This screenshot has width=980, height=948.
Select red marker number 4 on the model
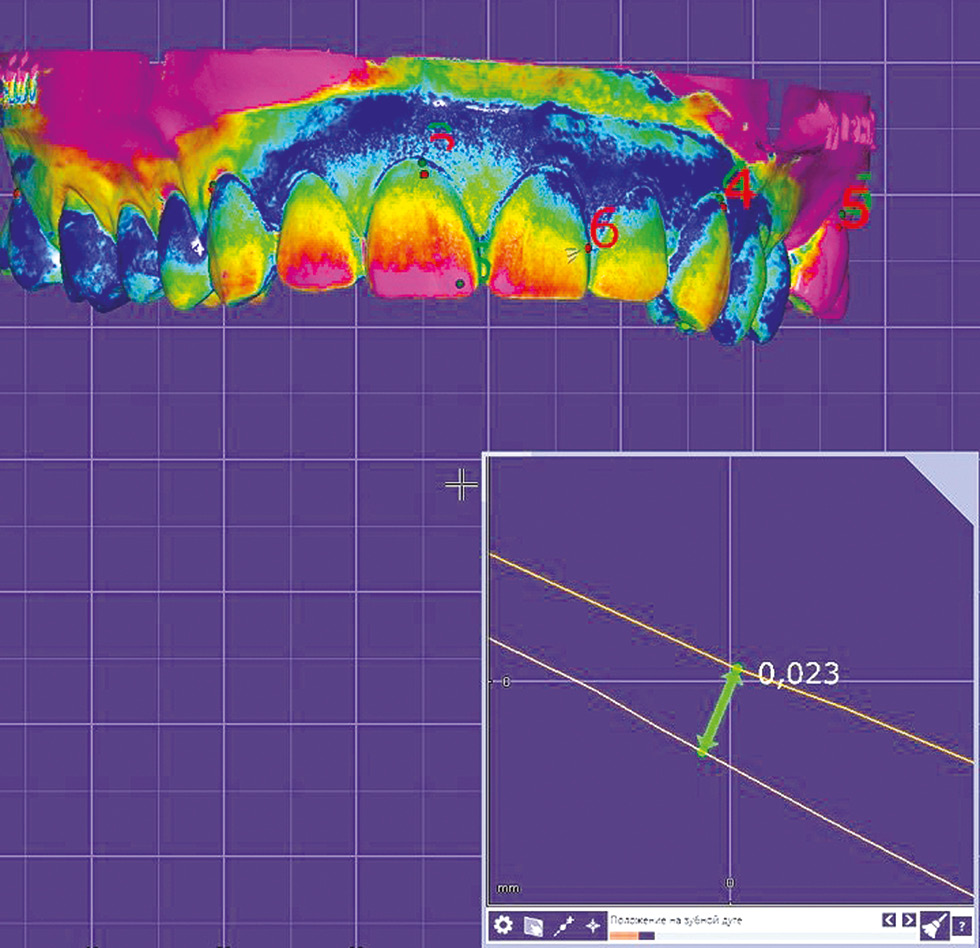coord(738,190)
